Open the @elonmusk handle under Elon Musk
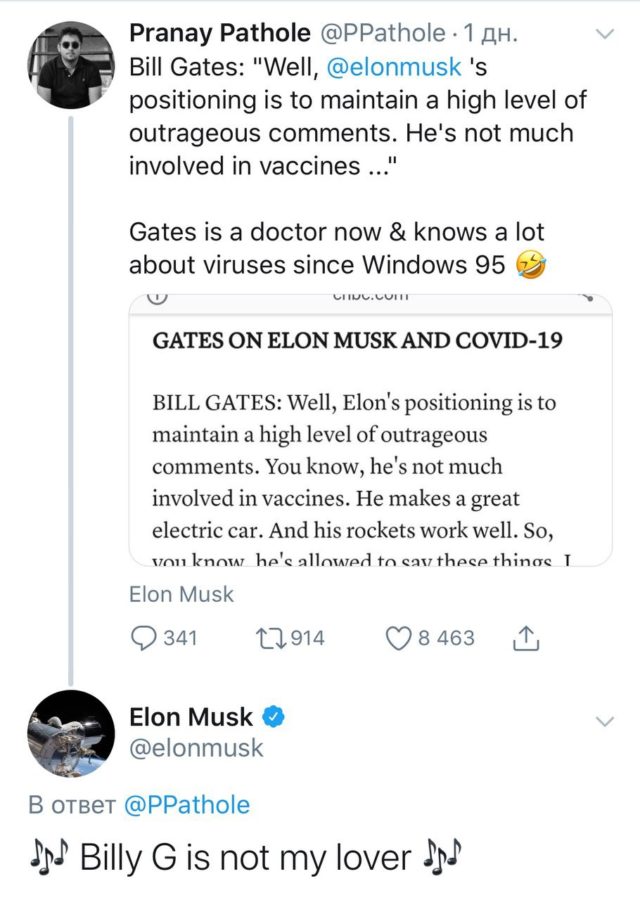640x900 pixels. pyautogui.click(x=196, y=747)
